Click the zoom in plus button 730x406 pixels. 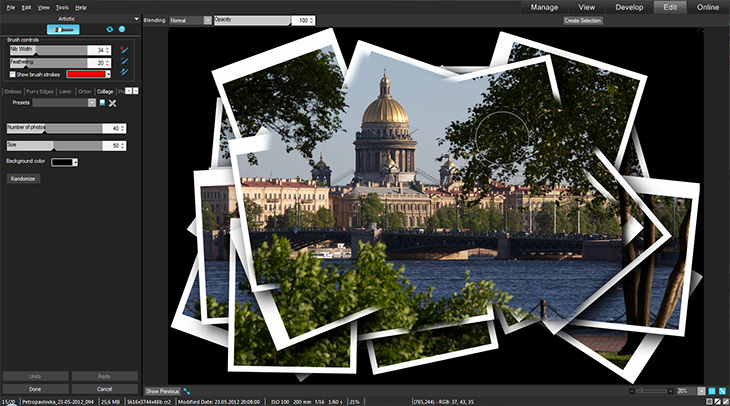click(x=670, y=391)
